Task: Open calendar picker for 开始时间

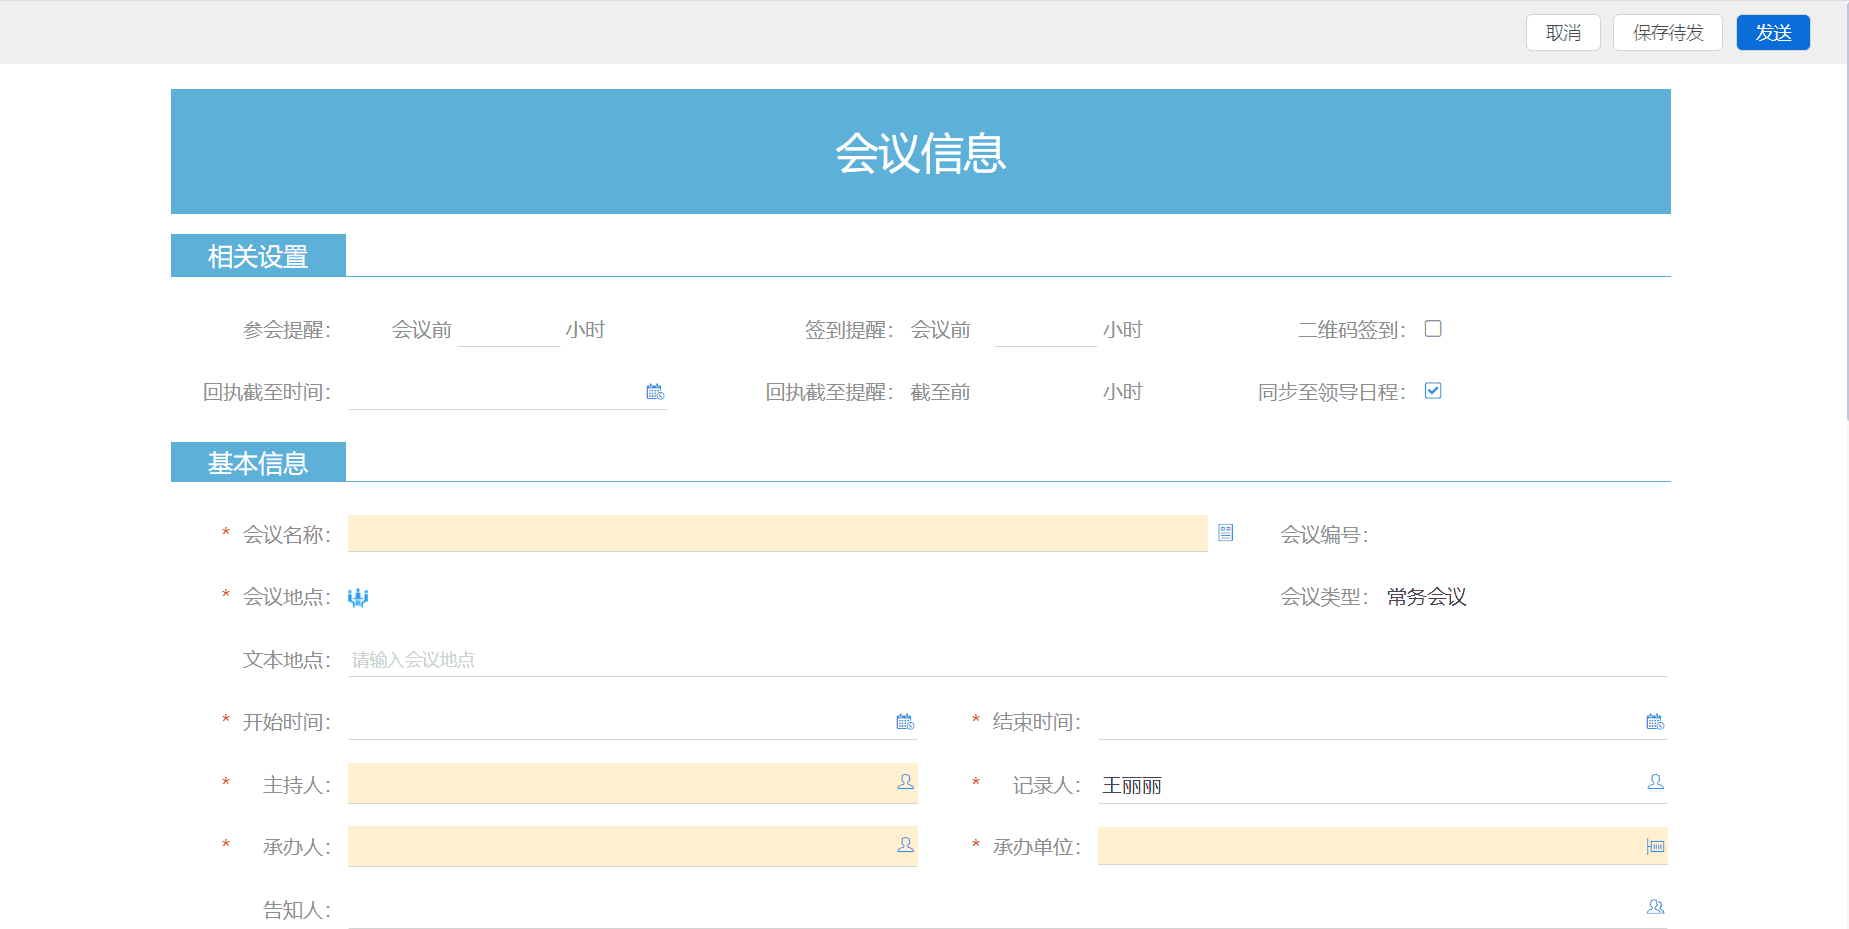Action: coord(905,722)
